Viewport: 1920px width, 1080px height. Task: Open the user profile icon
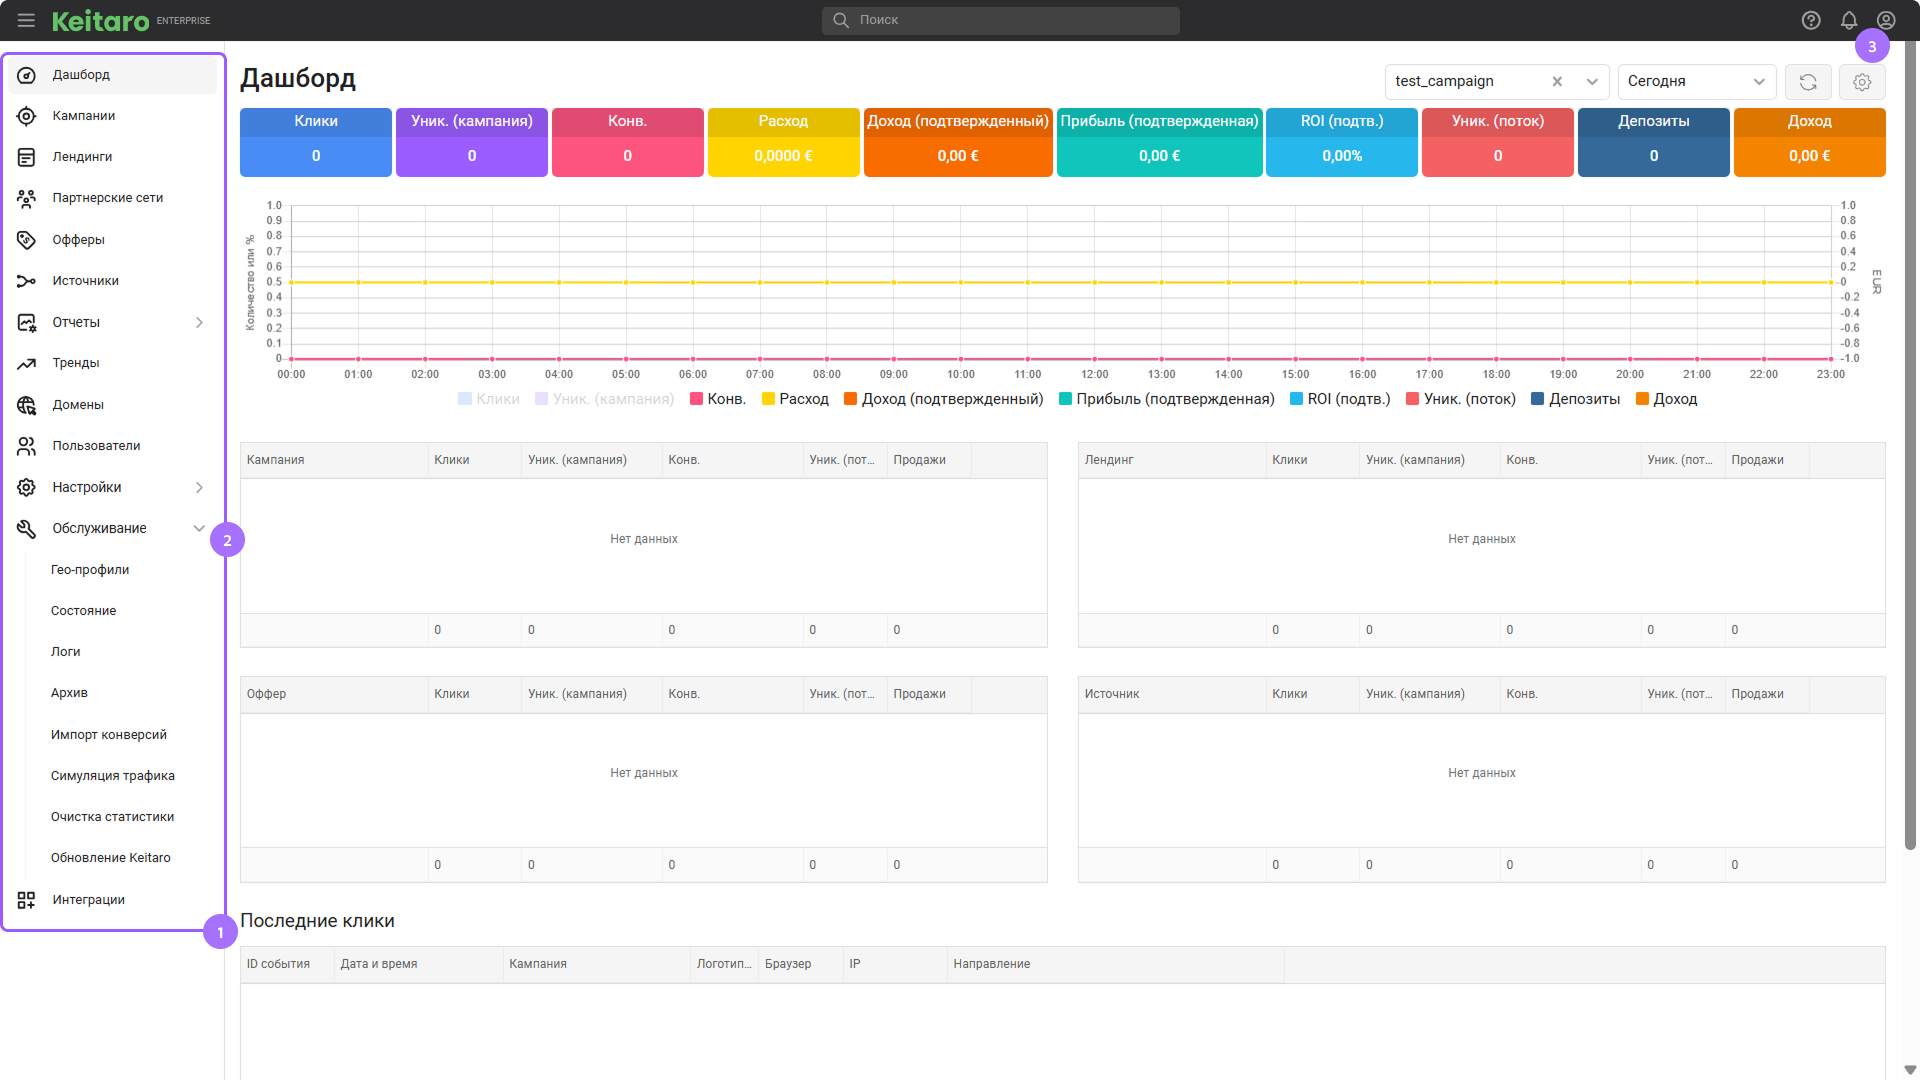coord(1886,20)
